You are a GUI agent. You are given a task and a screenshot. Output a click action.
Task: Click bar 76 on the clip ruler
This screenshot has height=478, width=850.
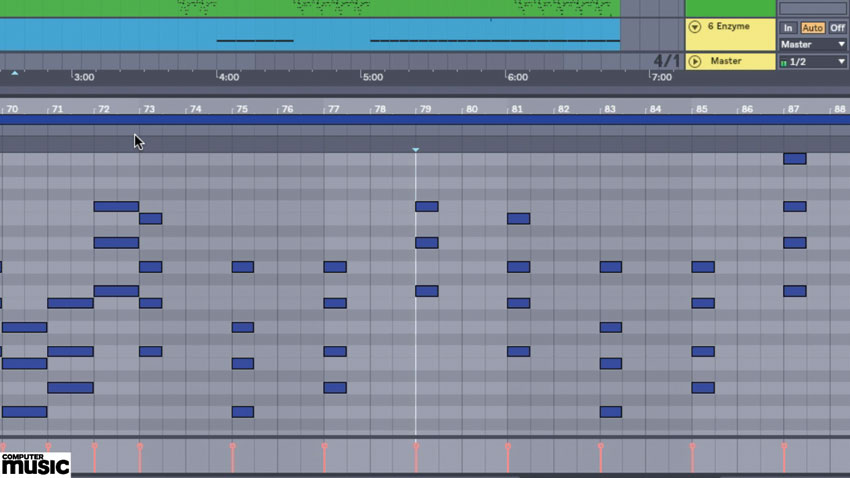click(x=287, y=109)
